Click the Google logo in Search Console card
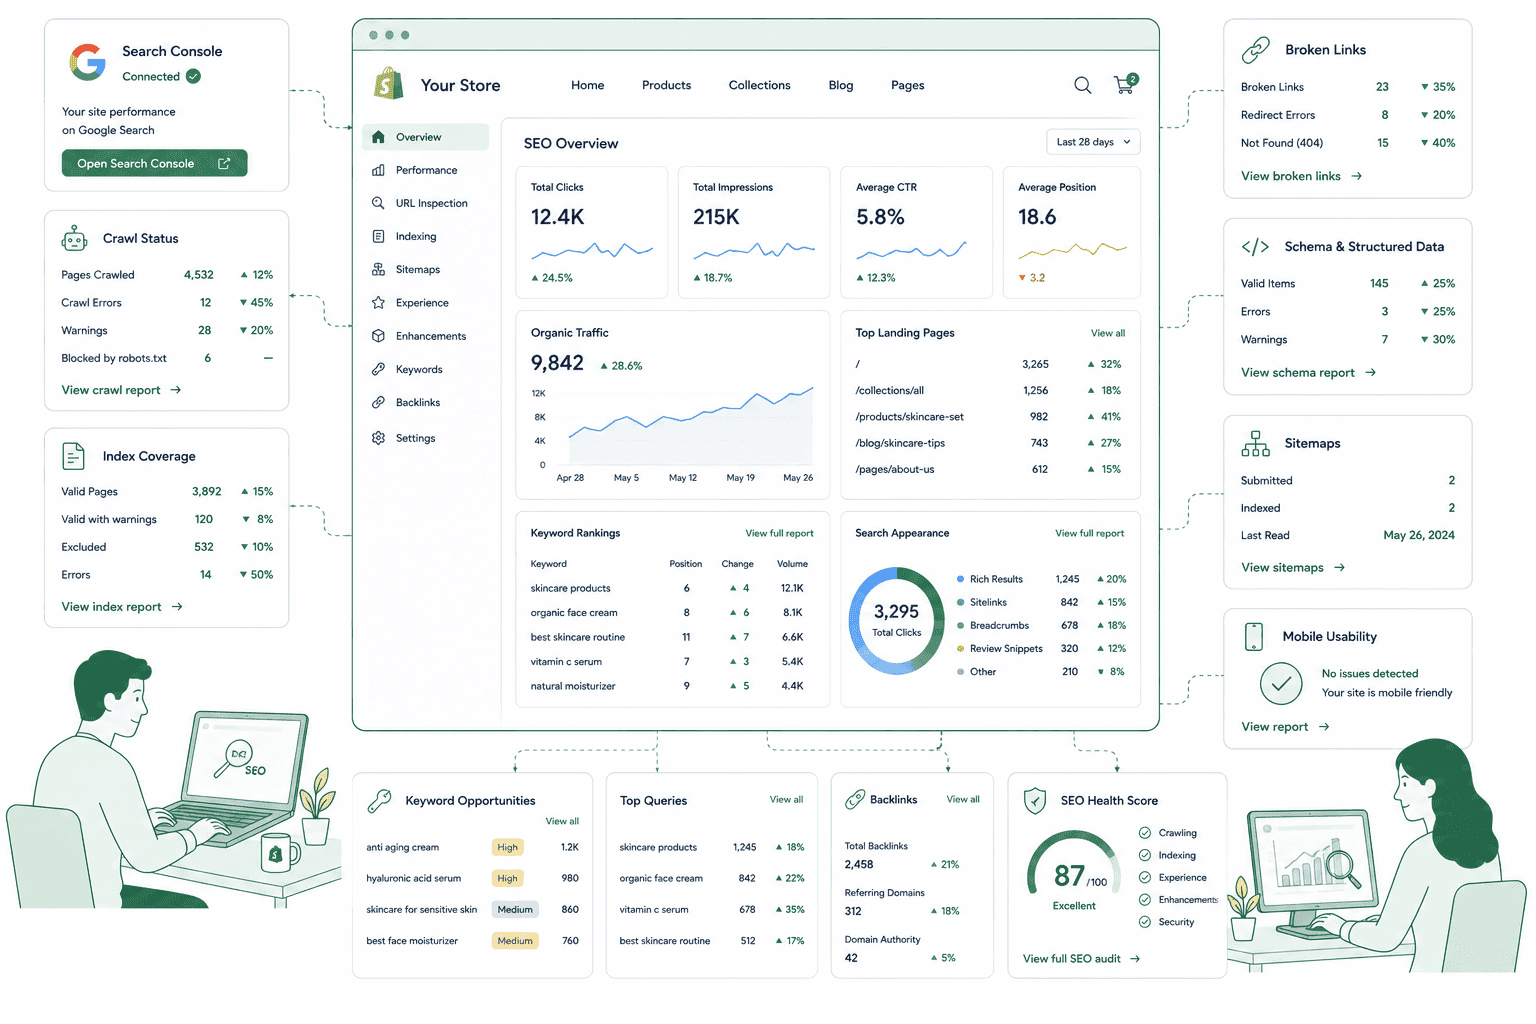 pos(88,62)
